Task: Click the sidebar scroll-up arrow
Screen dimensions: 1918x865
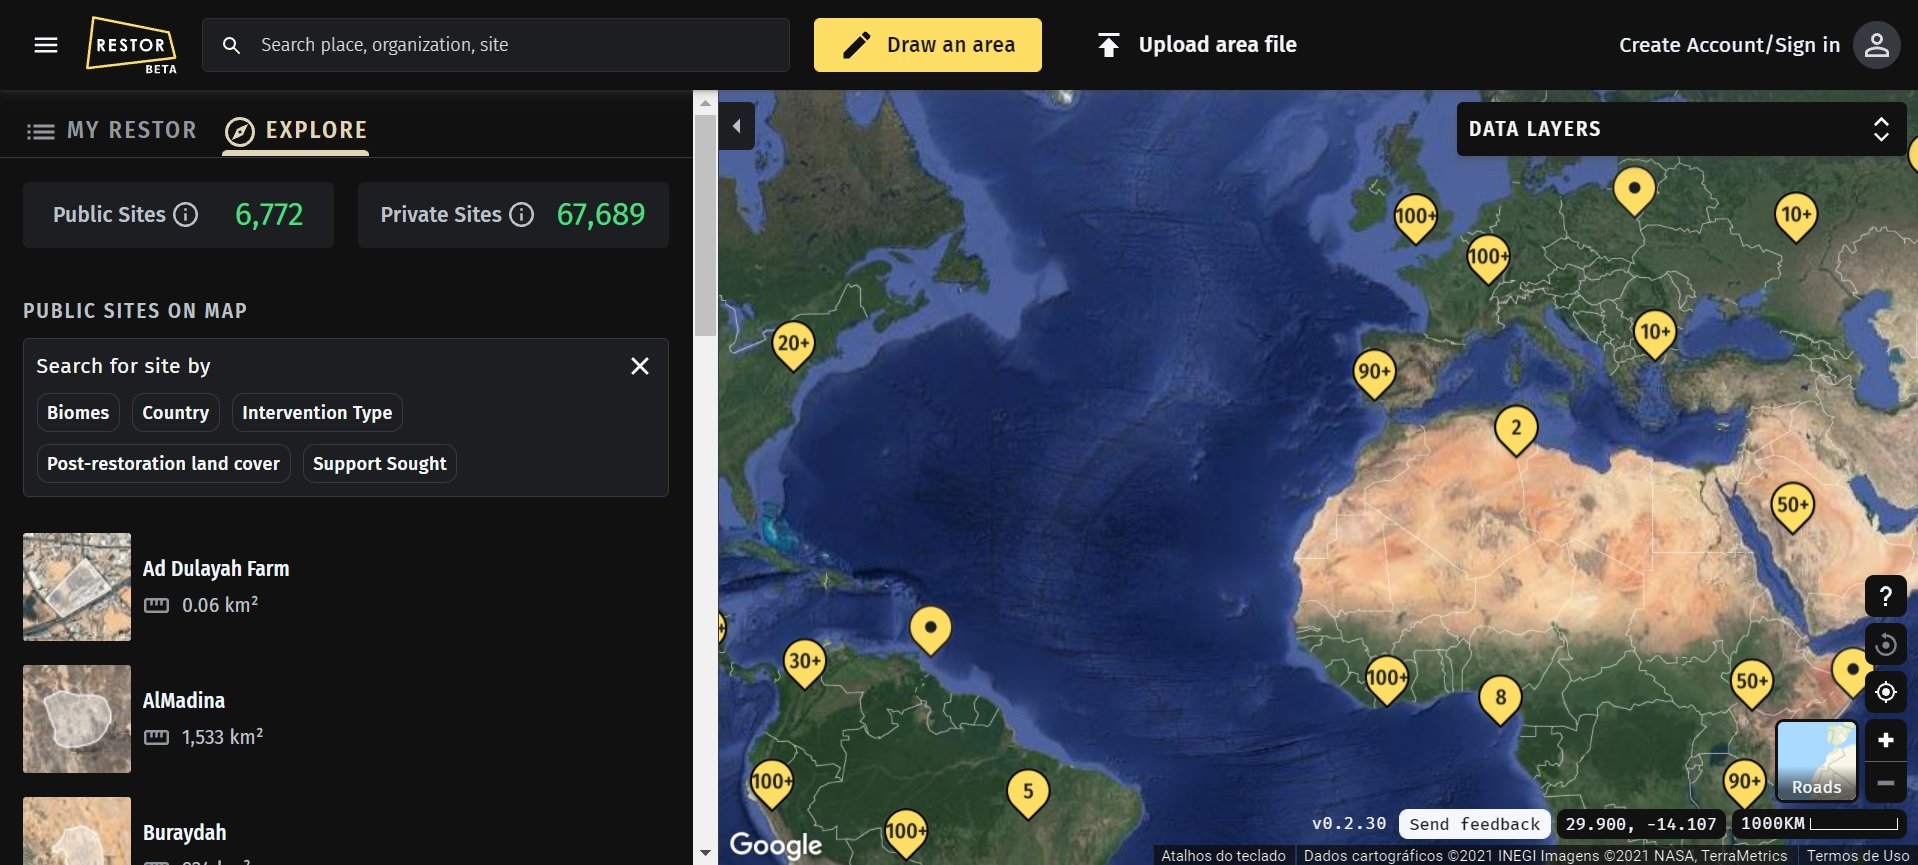Action: click(x=705, y=102)
